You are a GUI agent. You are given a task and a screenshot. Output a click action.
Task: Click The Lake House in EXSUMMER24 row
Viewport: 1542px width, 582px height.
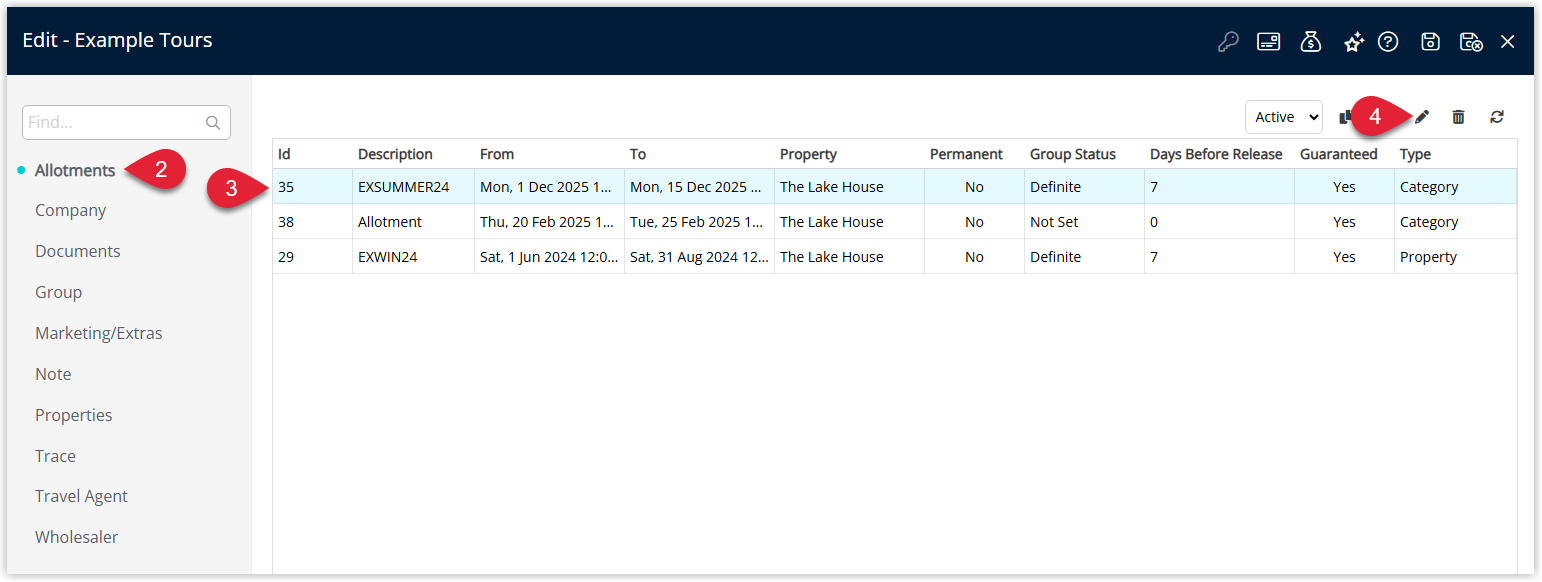coord(849,187)
